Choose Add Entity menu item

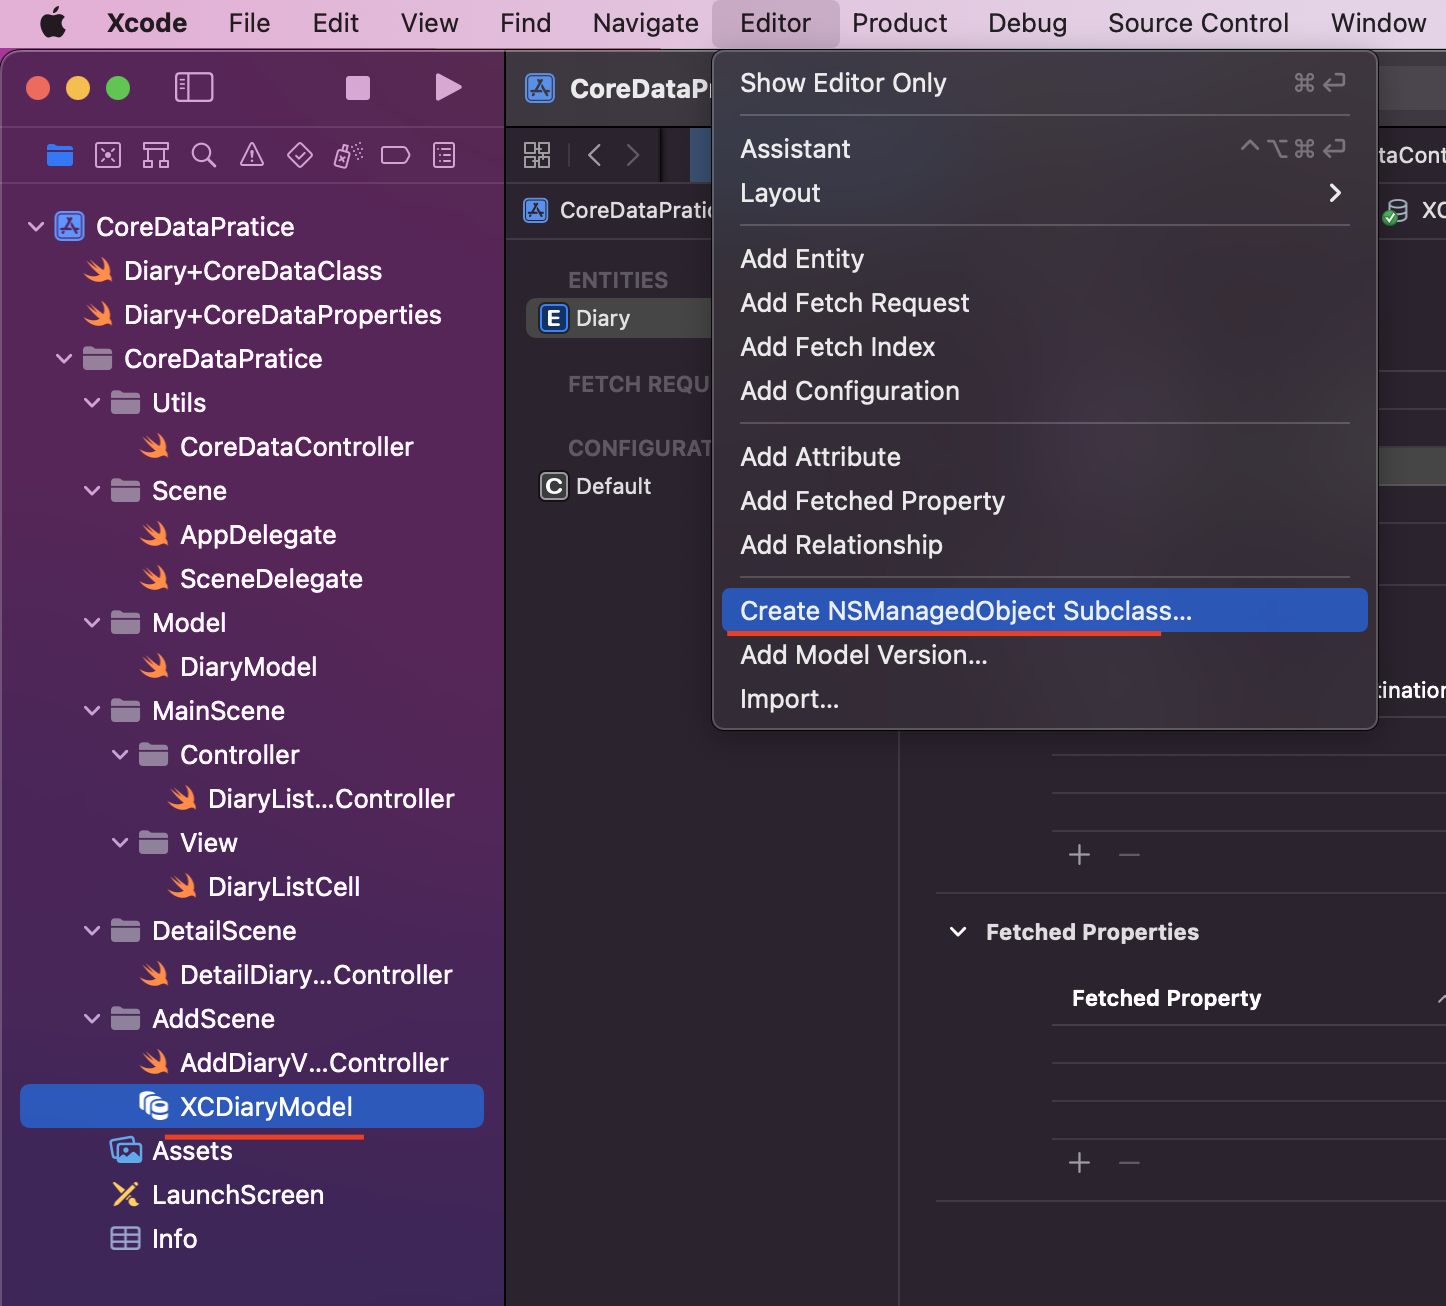[x=1044, y=259]
